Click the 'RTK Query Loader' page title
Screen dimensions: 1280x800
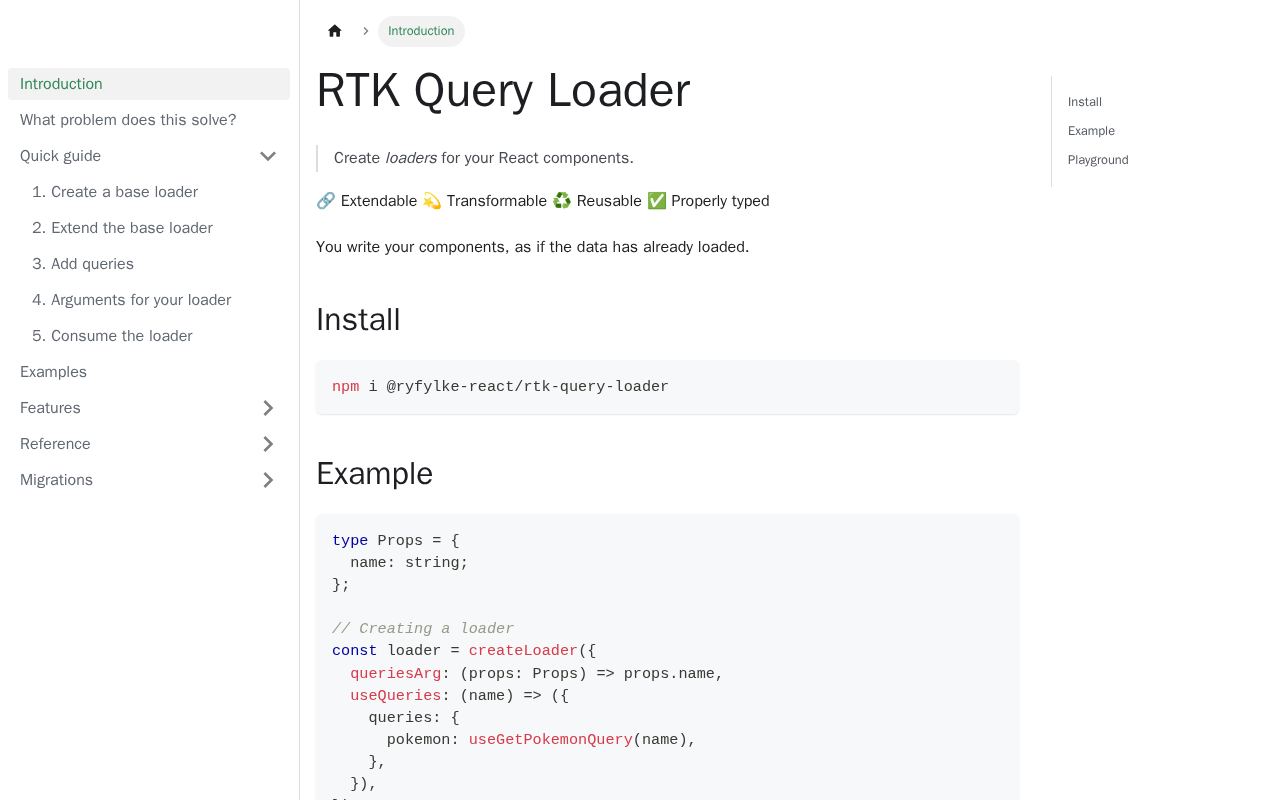click(x=503, y=90)
